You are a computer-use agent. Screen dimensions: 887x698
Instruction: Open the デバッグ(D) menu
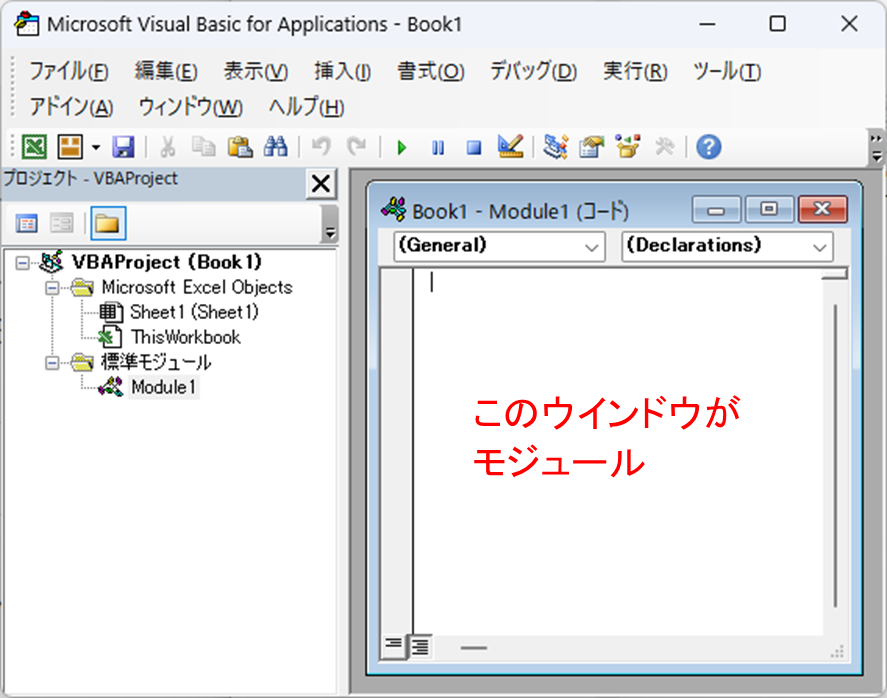coord(533,71)
